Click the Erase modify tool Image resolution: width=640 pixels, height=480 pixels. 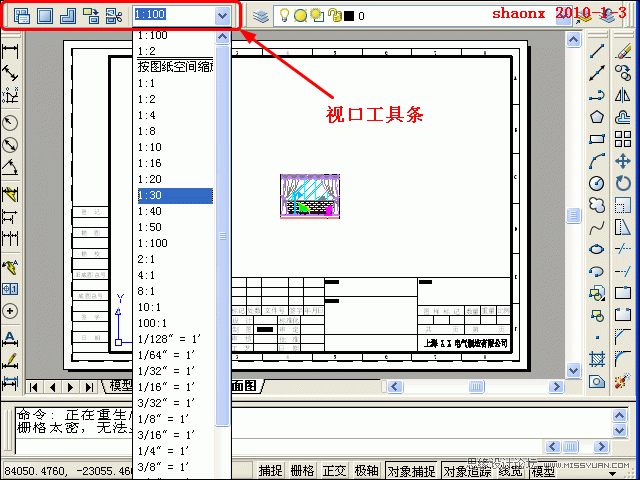point(623,51)
